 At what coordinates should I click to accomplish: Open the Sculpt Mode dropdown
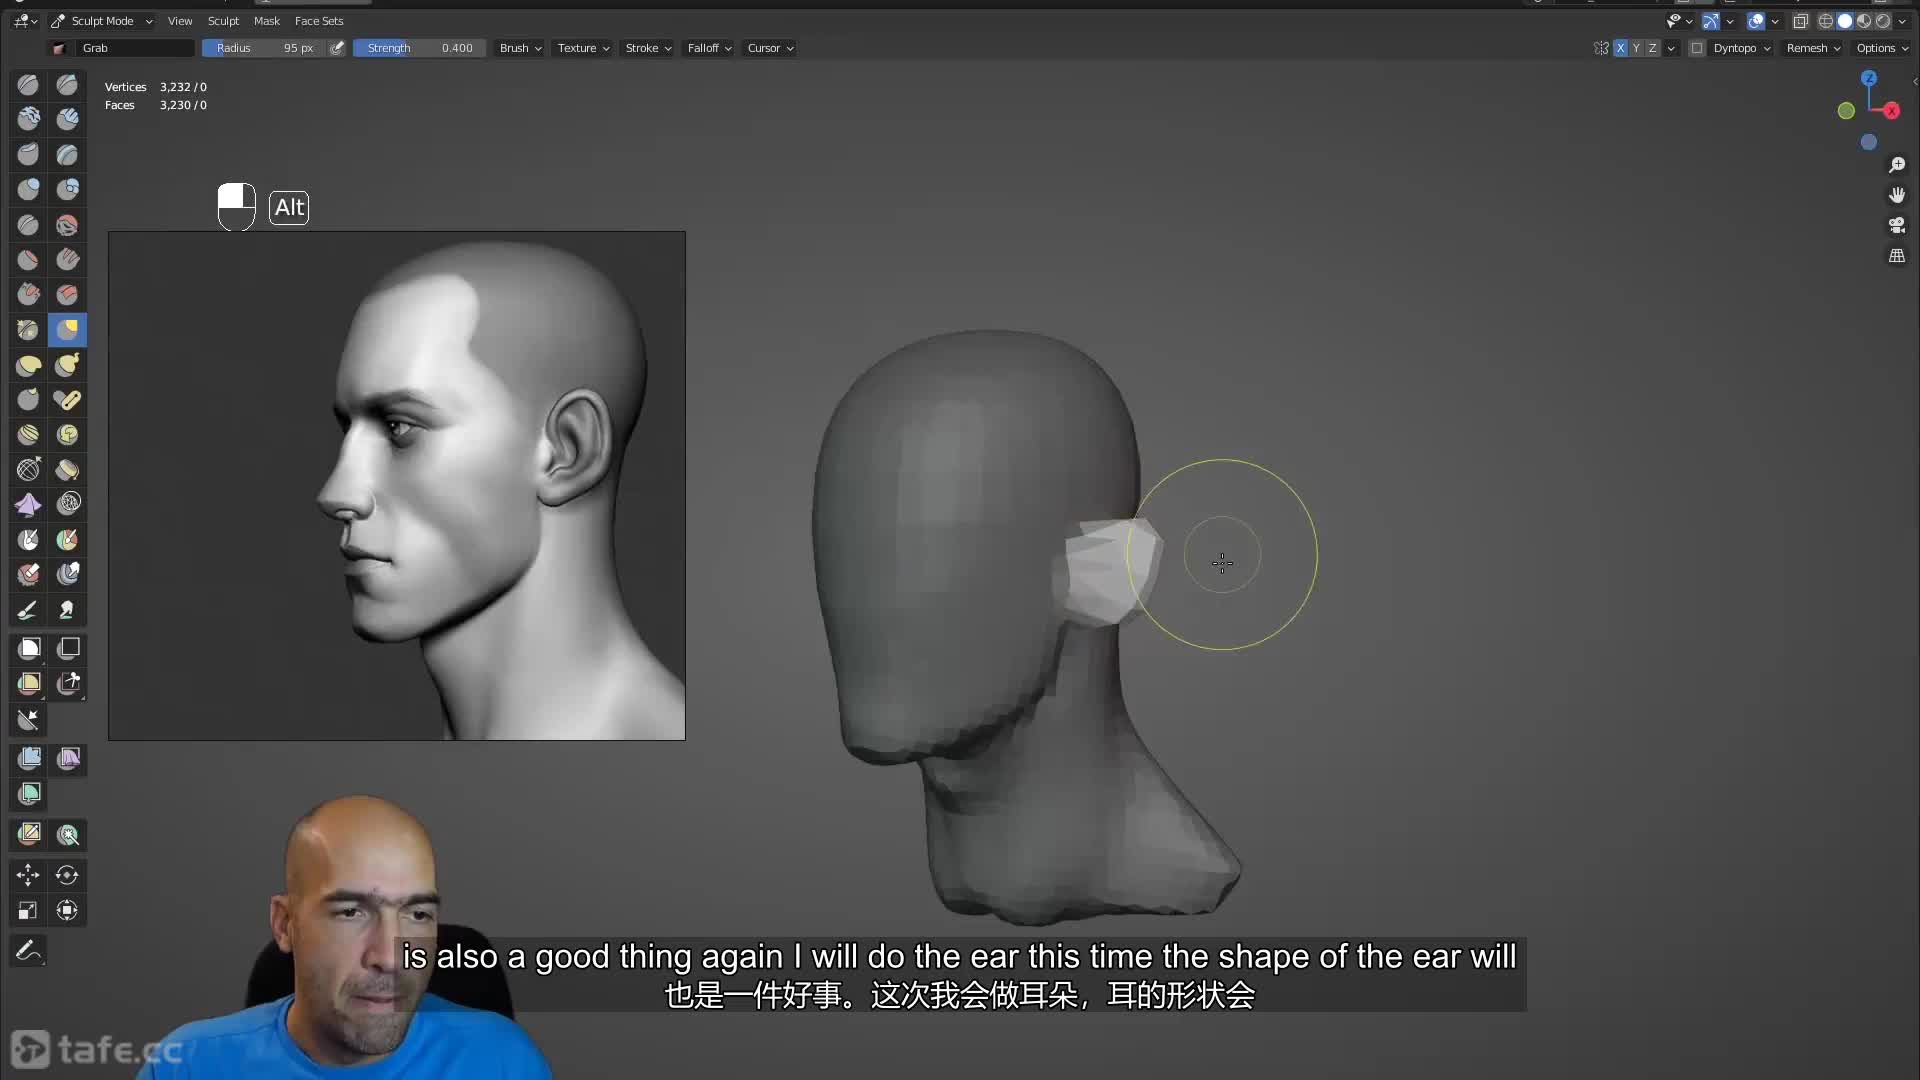(102, 21)
